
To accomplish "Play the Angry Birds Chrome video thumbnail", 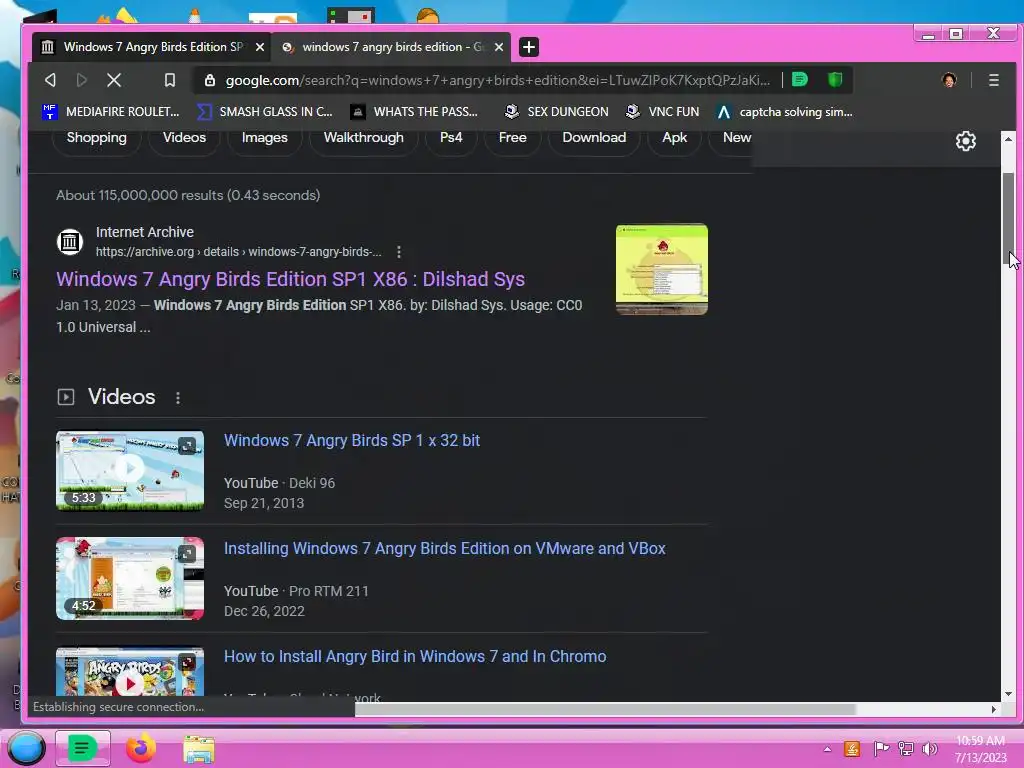I will 130,673.
